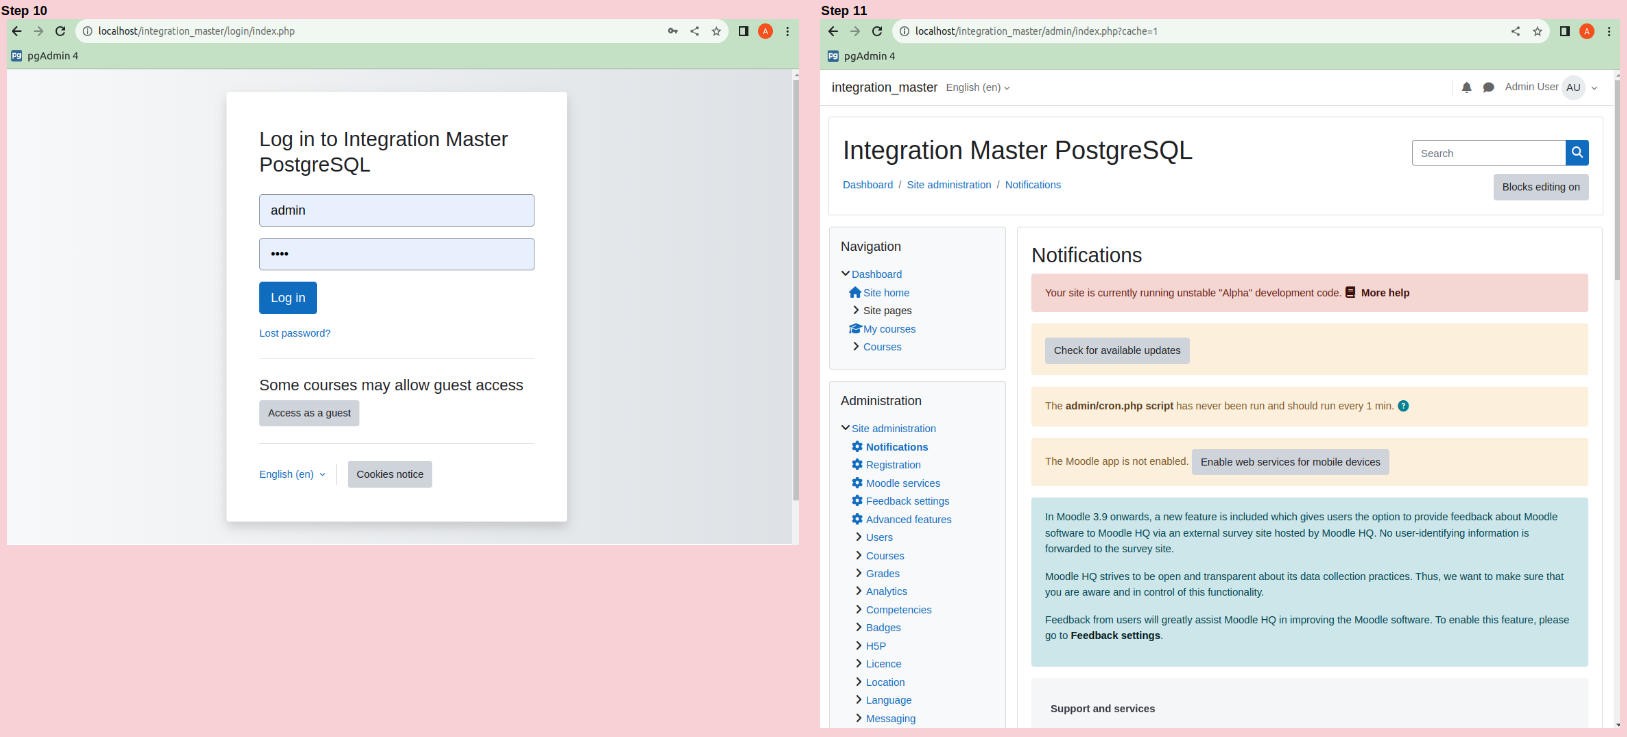Open Registration in Administration block
Screen dimensions: 1627x737
(x=893, y=465)
